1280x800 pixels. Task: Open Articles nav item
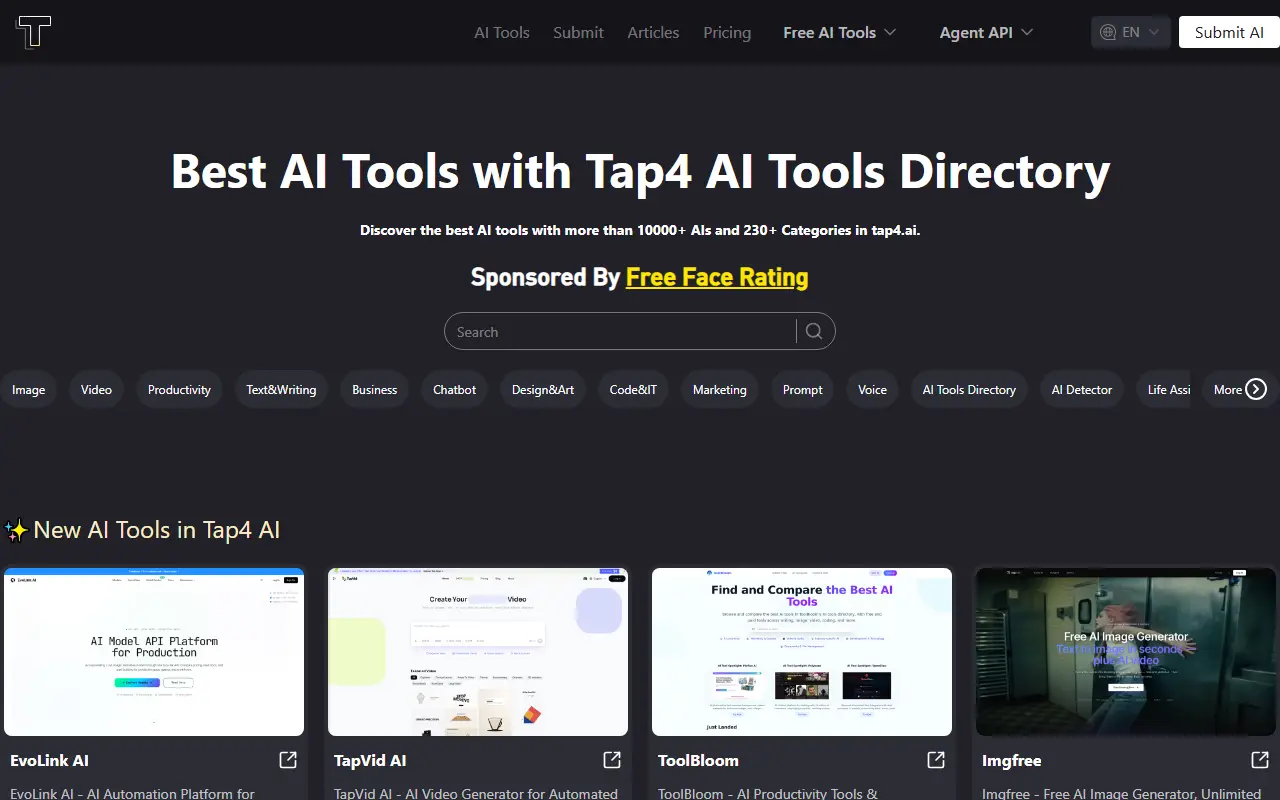pos(653,32)
